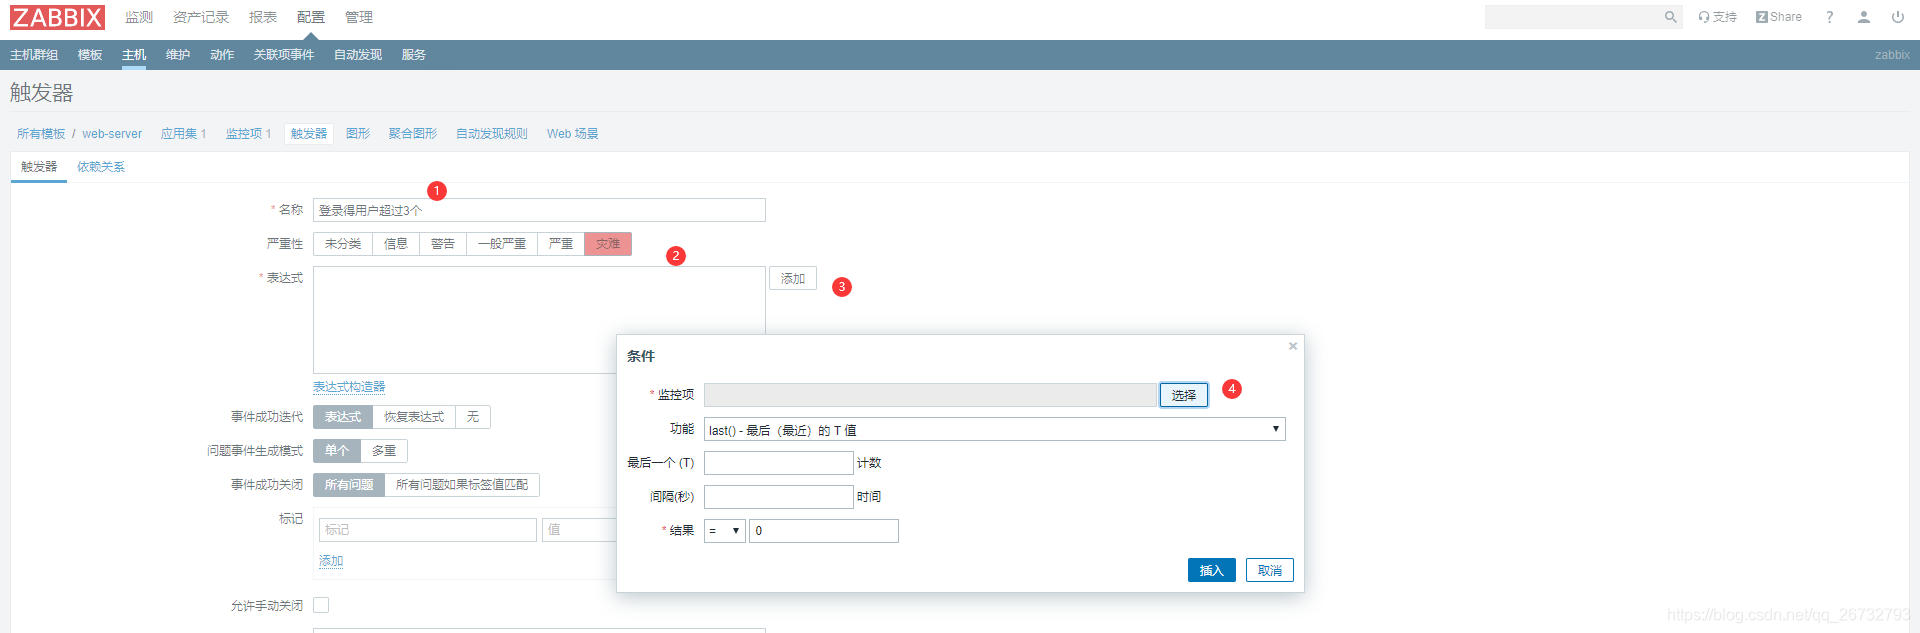
Task: Select 所有问题 close option
Action: (349, 485)
